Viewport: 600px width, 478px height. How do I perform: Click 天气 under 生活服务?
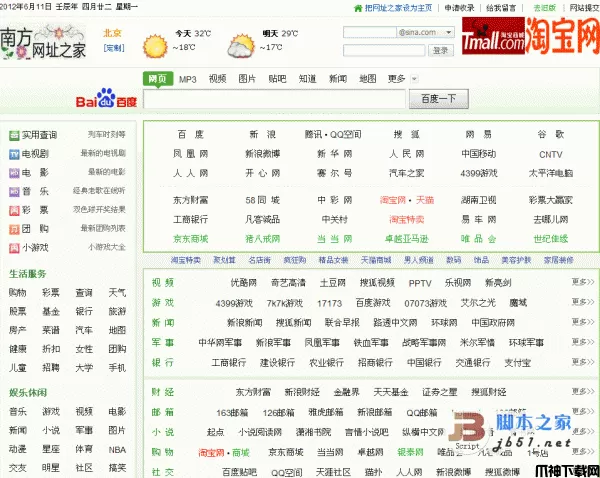tap(117, 293)
